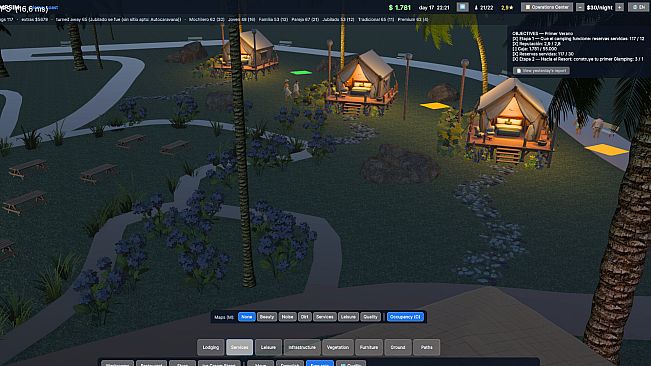Viewport: 651px width, 366px height.
Task: Open the Ground build category
Action: [398, 347]
